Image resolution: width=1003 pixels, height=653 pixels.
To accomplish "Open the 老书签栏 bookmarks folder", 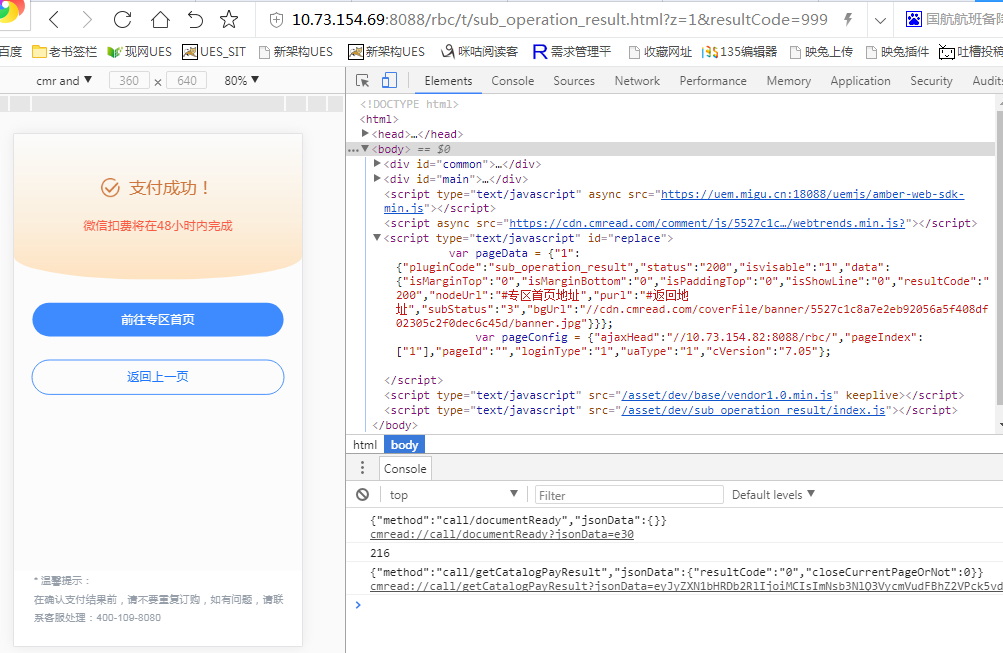I will [x=65, y=52].
